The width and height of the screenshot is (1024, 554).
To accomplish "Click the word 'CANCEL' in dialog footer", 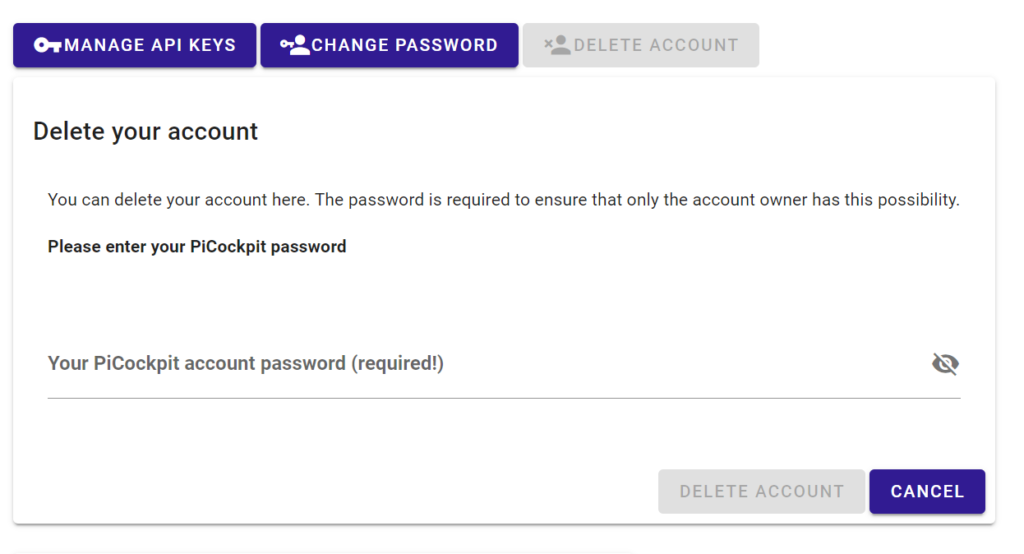I will point(927,491).
